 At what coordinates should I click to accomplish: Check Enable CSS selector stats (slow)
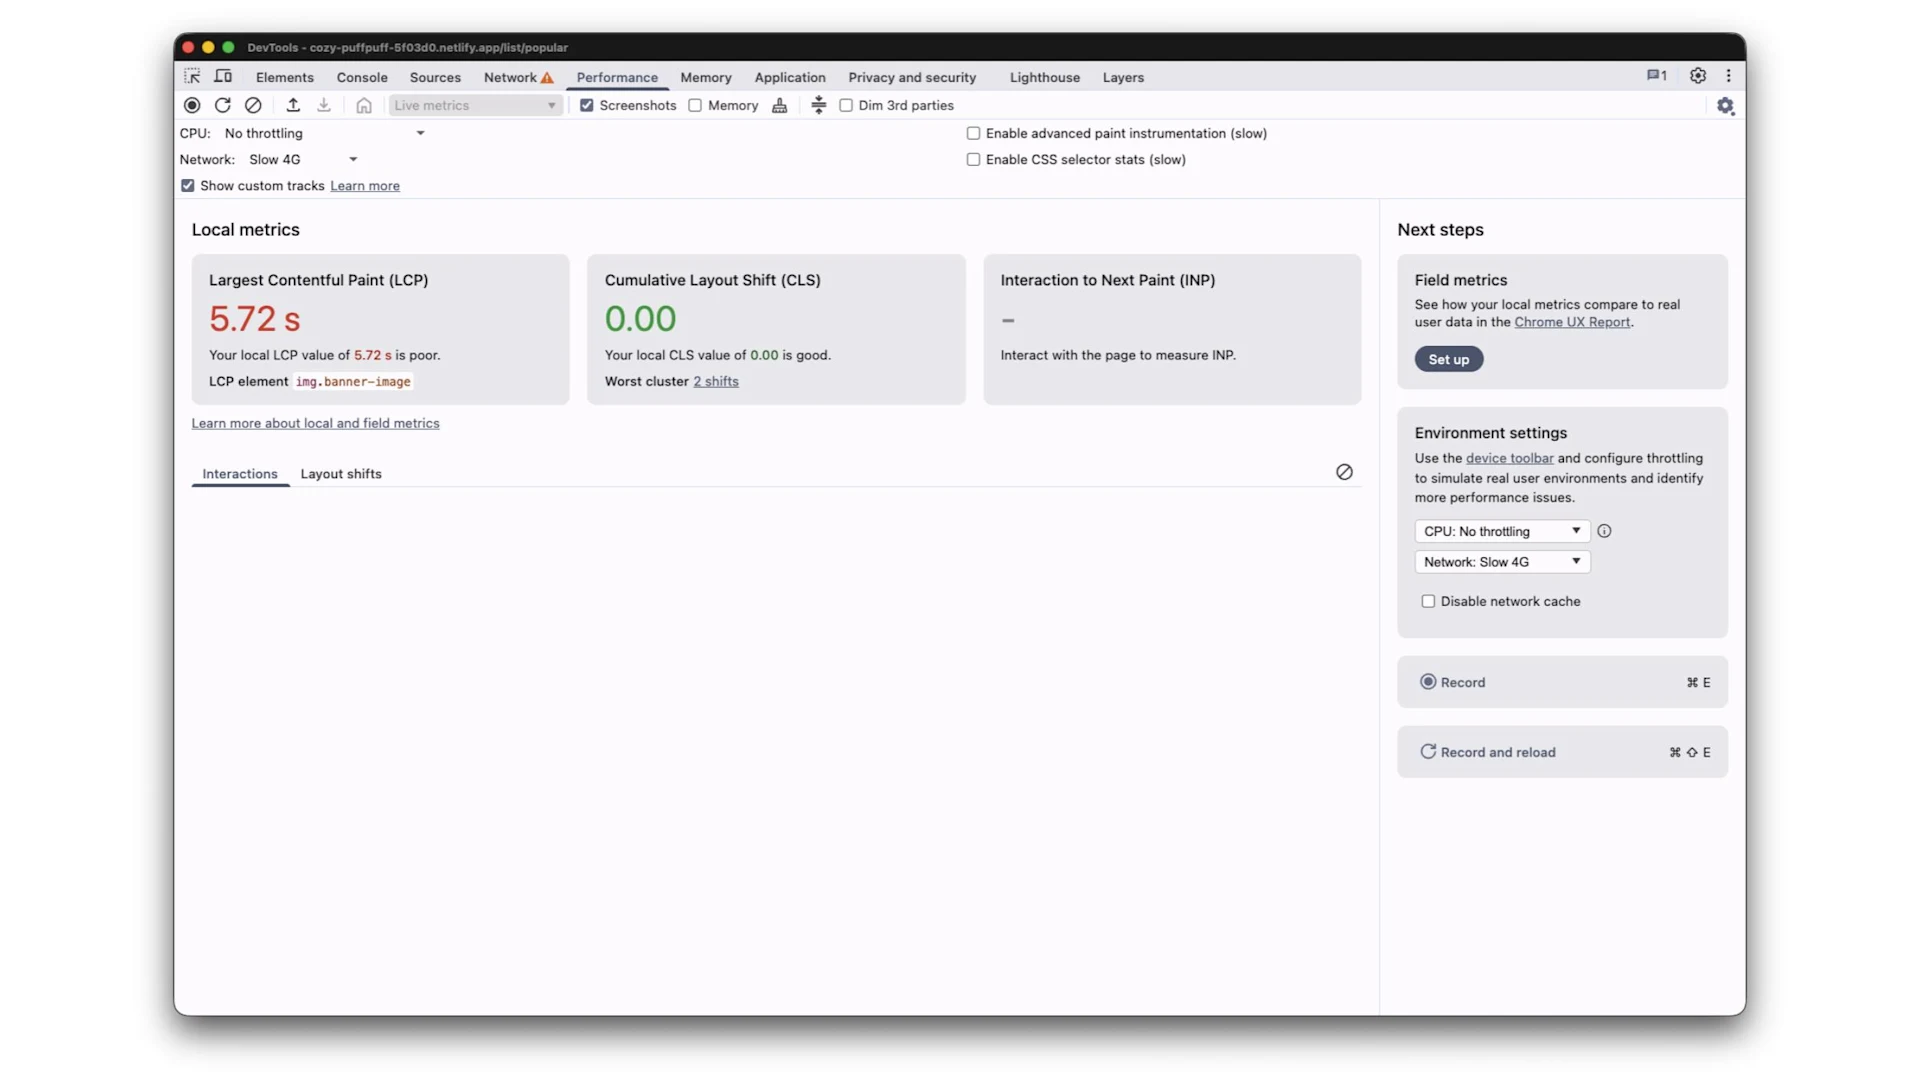tap(973, 159)
